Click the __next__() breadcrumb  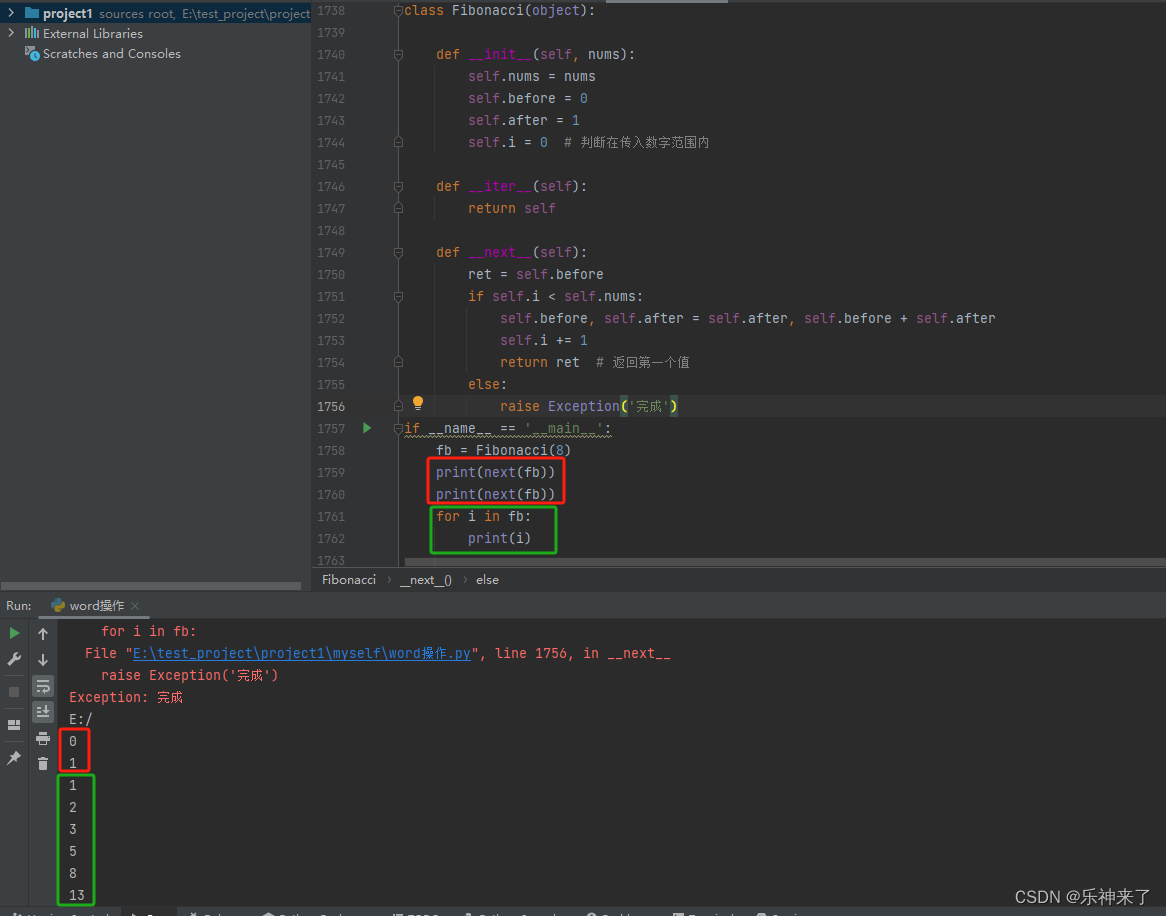click(x=426, y=580)
